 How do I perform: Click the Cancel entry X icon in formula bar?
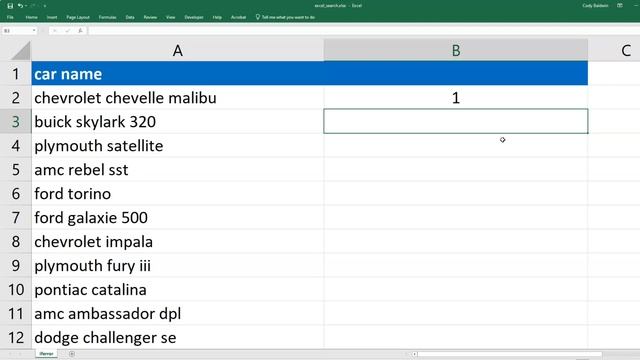coord(55,31)
